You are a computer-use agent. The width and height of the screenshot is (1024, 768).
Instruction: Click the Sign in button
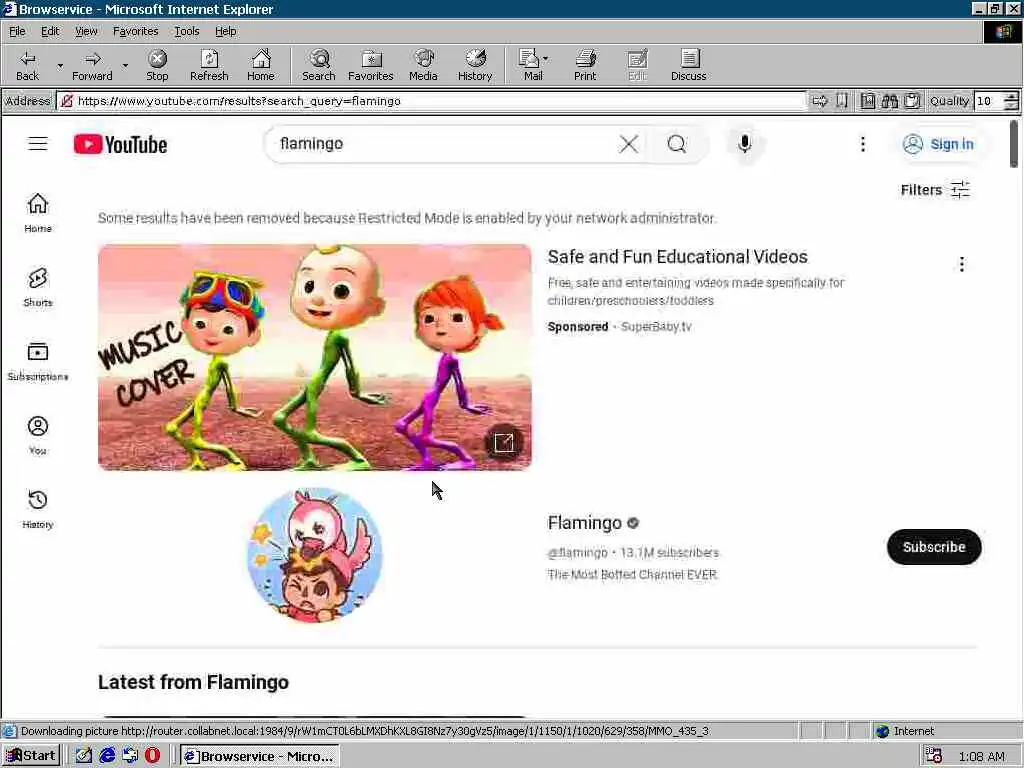point(938,144)
